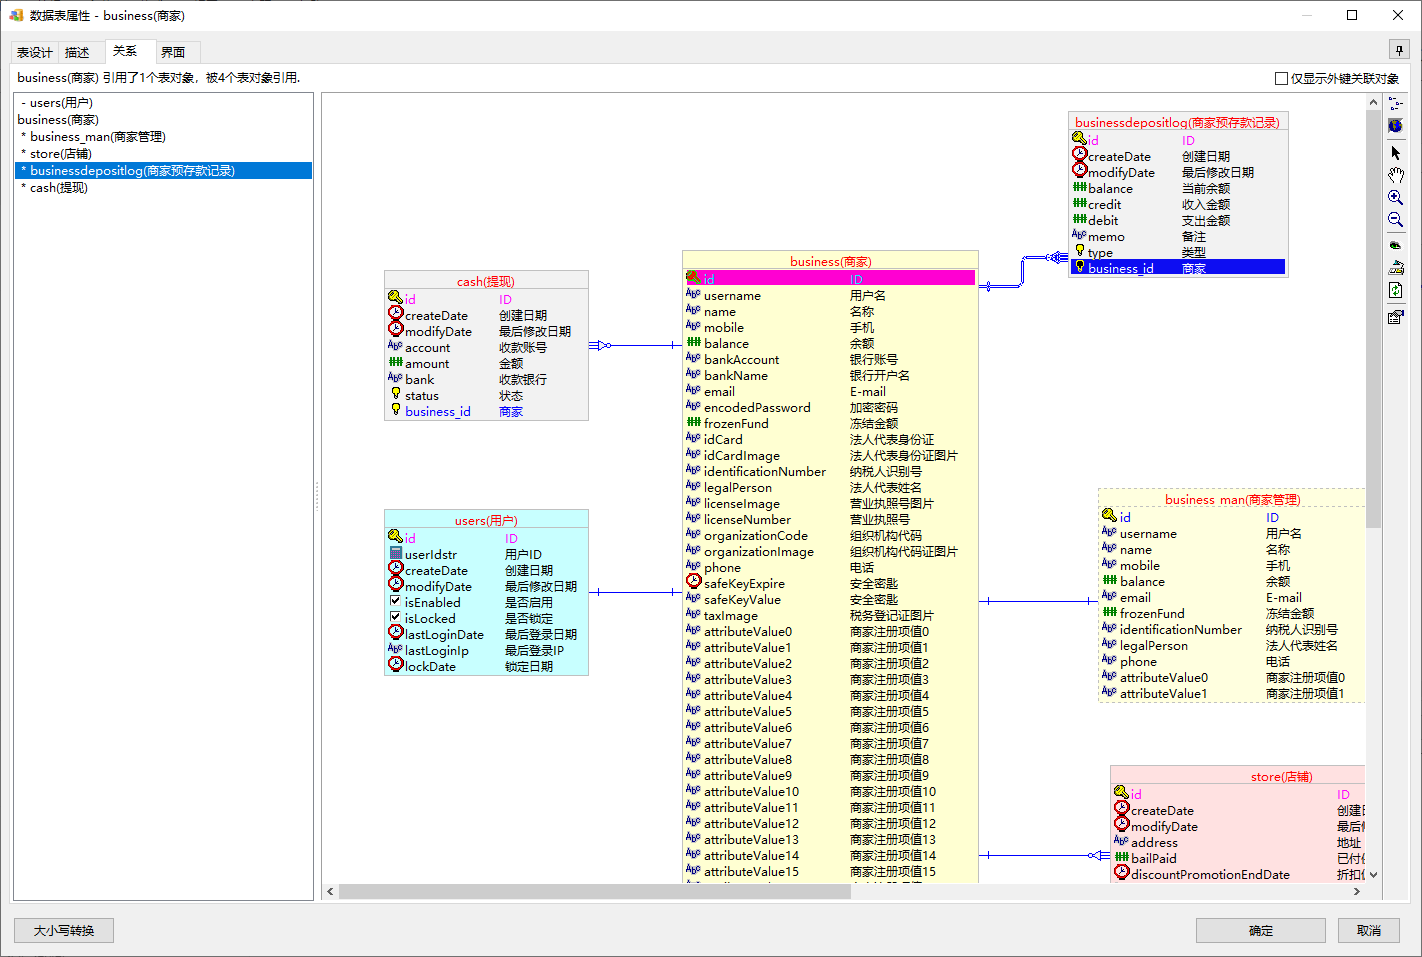Image resolution: width=1422 pixels, height=957 pixels.
Task: Click business_man(商家管理) table title in diagram
Action: pos(1232,499)
